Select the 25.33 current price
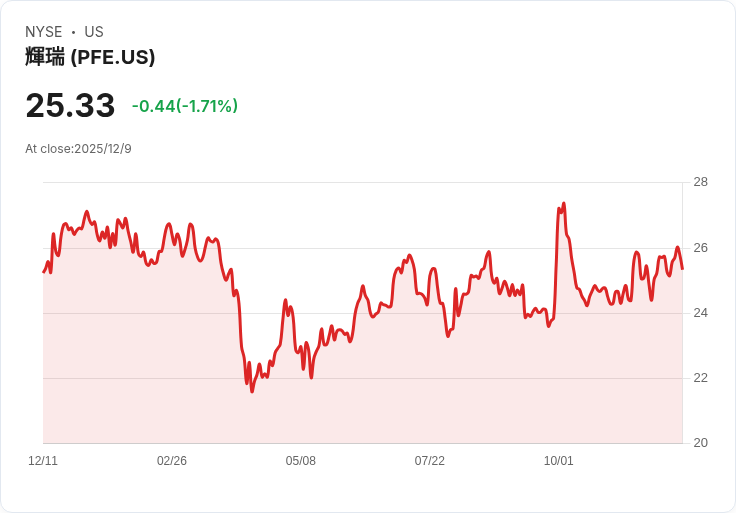This screenshot has height=513, width=736. coord(70,105)
